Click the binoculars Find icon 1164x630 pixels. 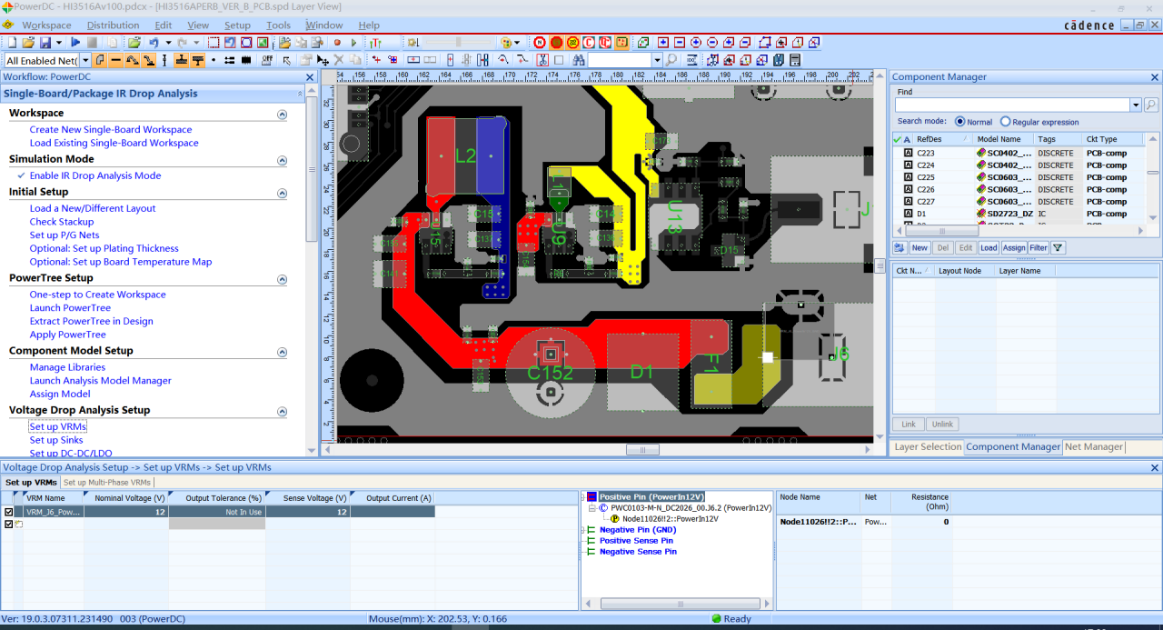[x=578, y=60]
